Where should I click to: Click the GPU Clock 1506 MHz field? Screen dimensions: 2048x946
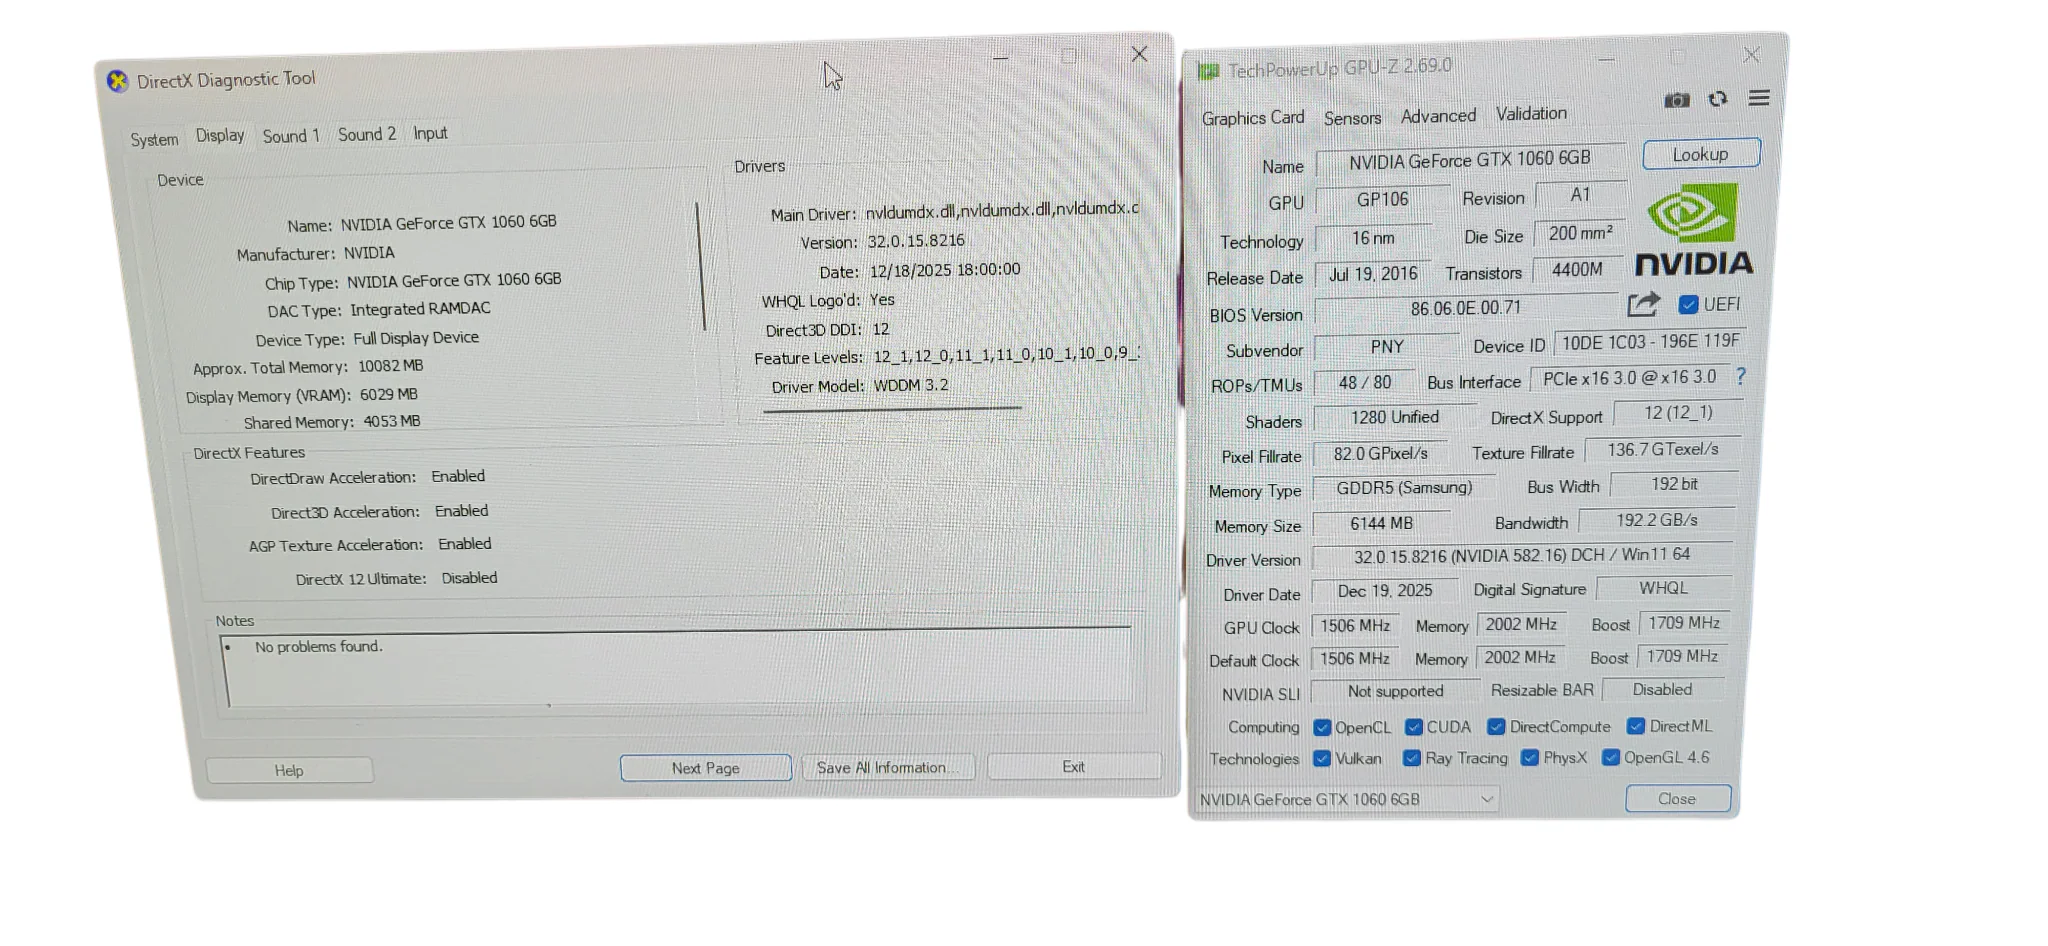(1355, 626)
